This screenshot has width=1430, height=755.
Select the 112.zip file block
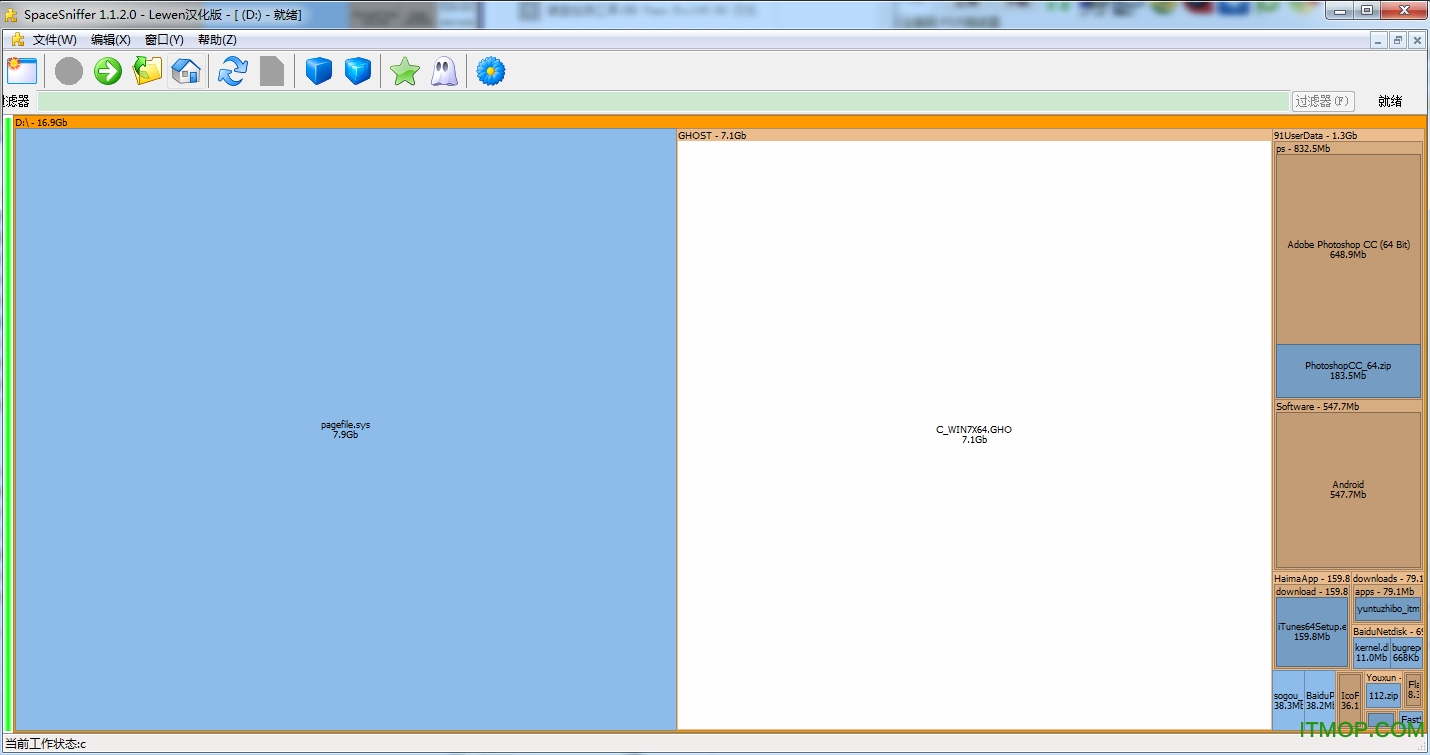[1383, 696]
